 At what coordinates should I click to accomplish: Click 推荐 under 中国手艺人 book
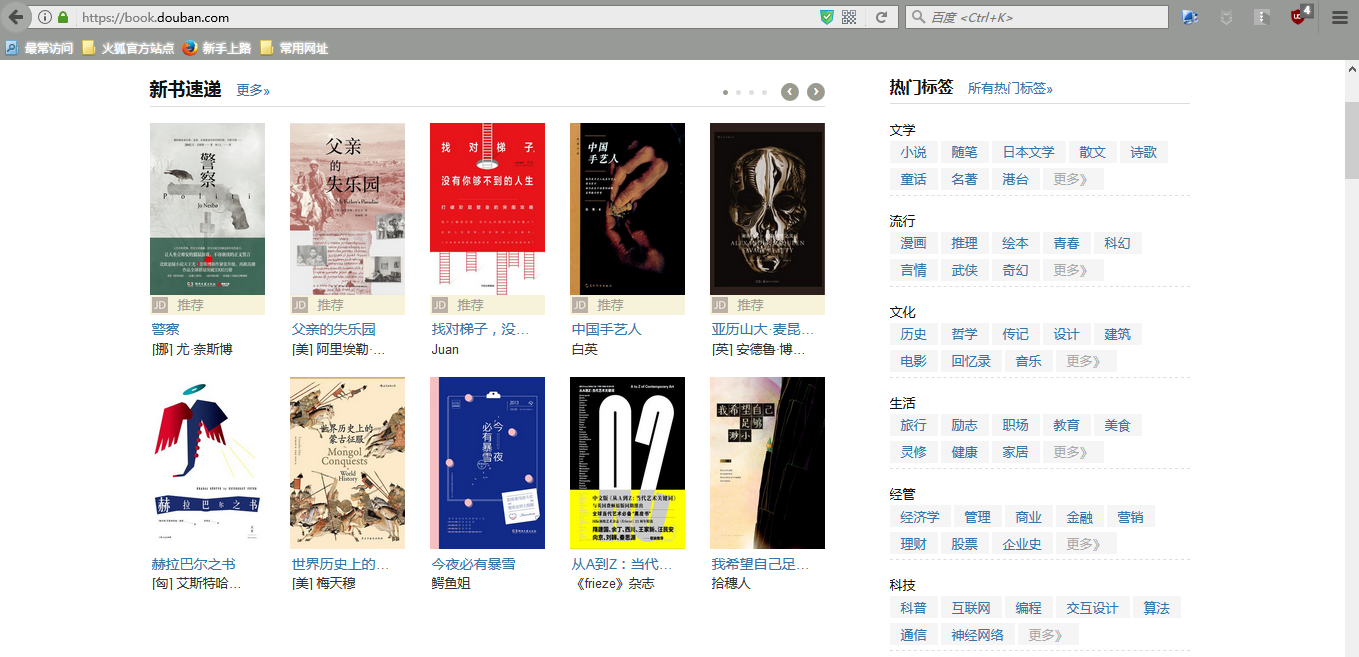[610, 305]
